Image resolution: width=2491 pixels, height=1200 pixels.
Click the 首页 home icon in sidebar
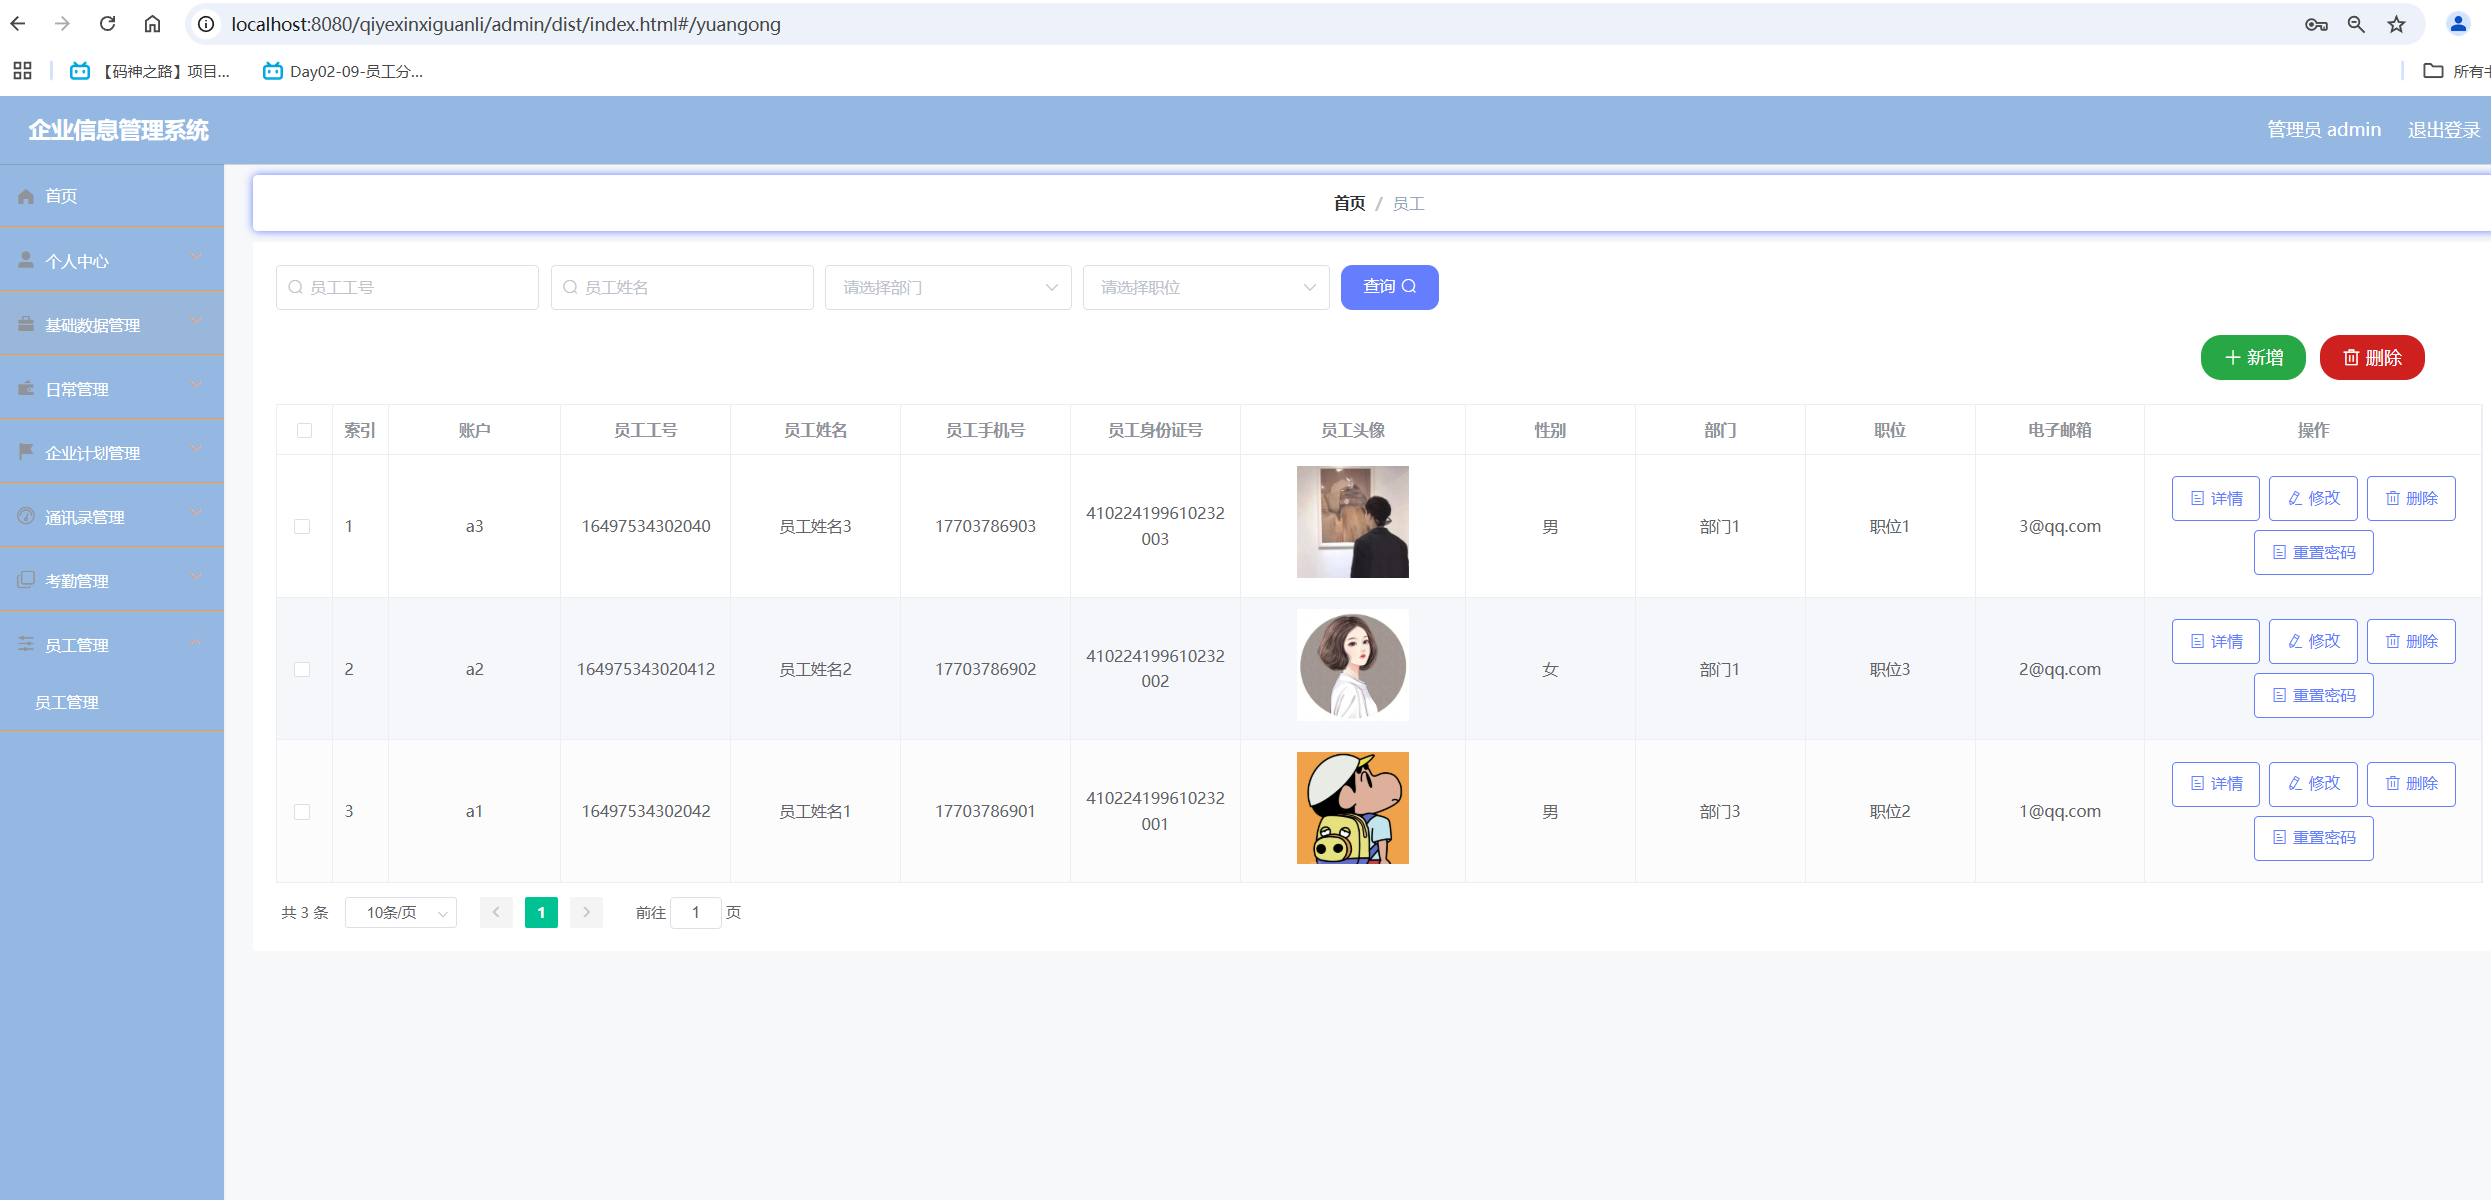26,196
